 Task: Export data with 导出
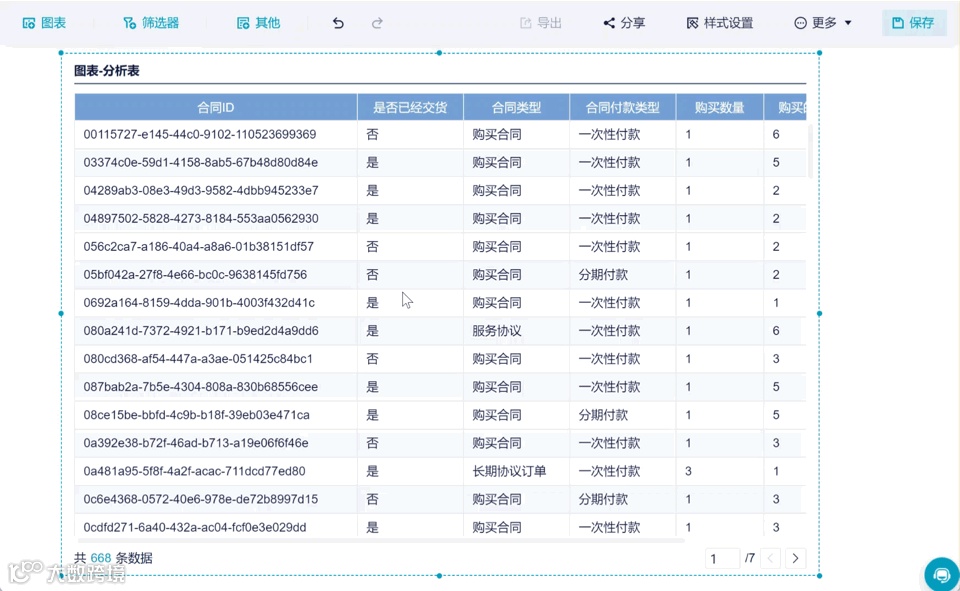click(x=541, y=22)
